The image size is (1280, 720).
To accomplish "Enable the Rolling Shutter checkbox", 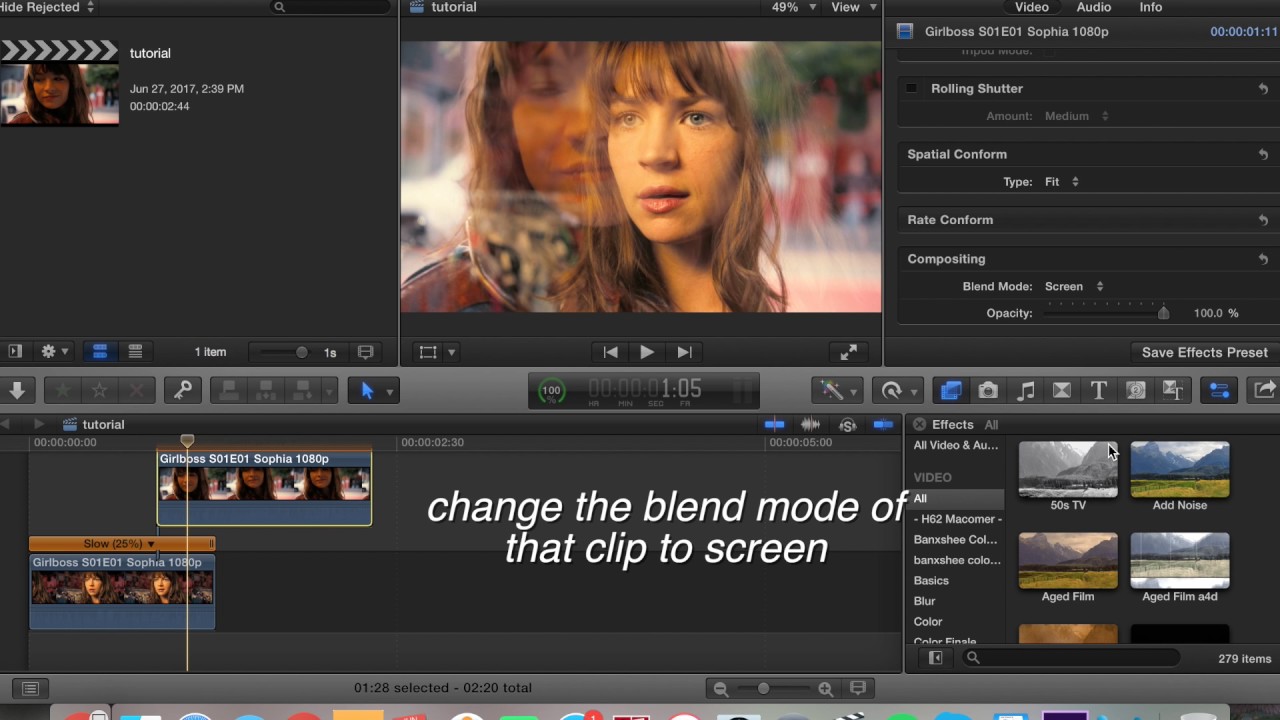I will (x=911, y=89).
